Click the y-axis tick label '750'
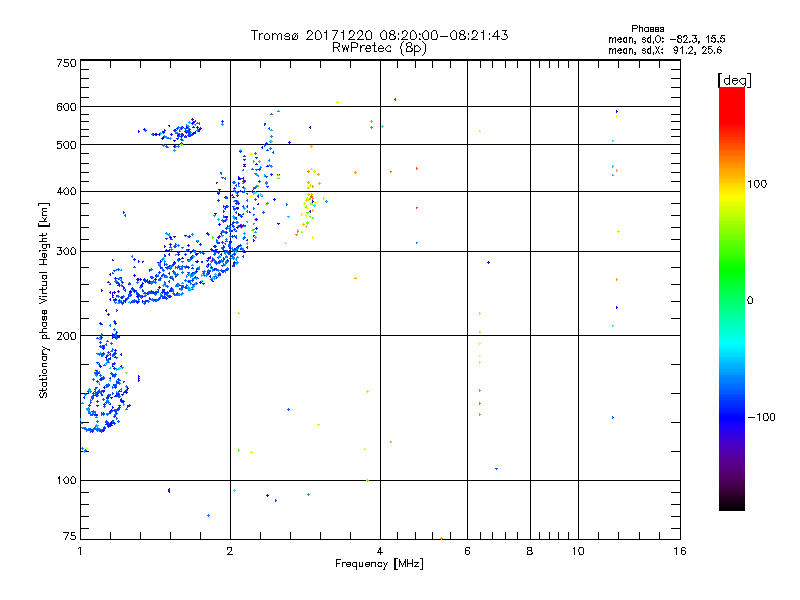This screenshot has width=800, height=600. tap(66, 63)
